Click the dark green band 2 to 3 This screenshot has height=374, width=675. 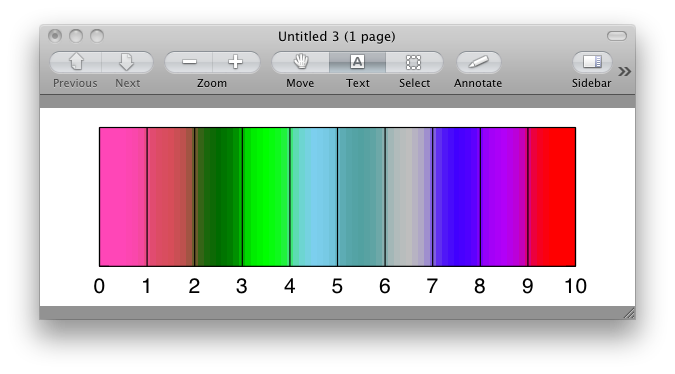pyautogui.click(x=219, y=197)
